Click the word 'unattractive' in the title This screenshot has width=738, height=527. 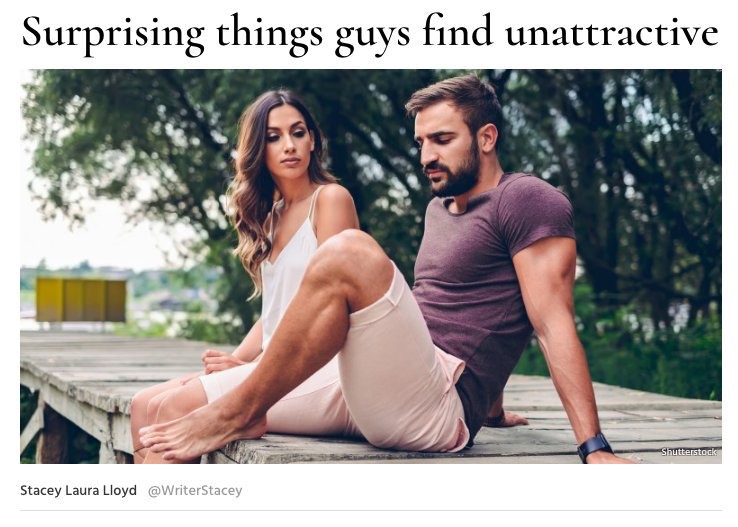pos(612,32)
